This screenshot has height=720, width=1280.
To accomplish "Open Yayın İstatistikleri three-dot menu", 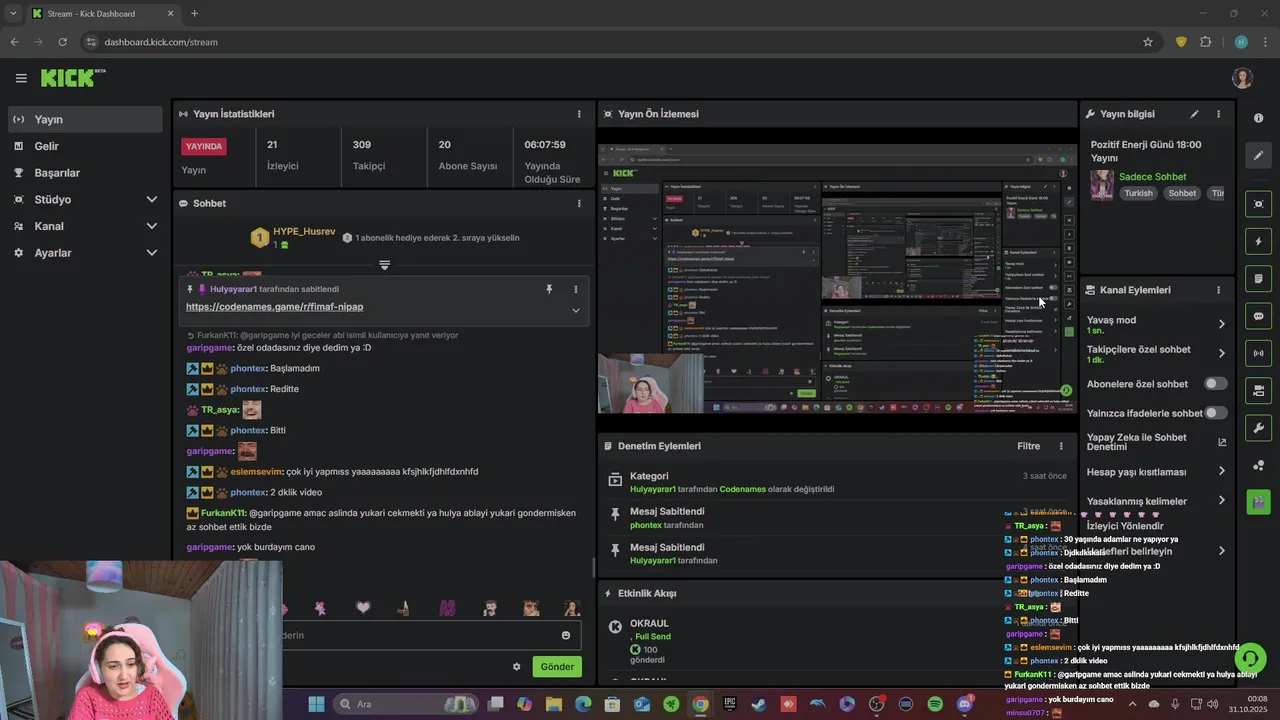I will (579, 114).
